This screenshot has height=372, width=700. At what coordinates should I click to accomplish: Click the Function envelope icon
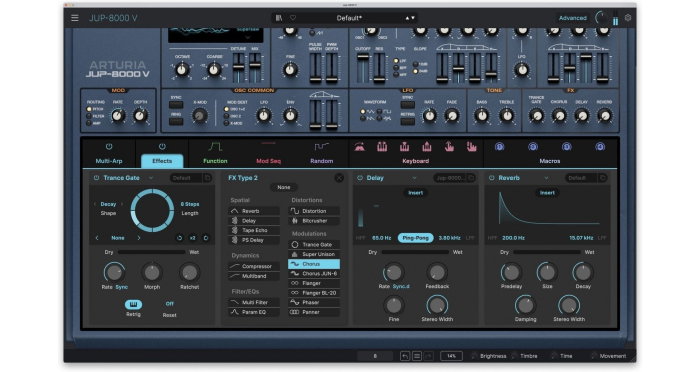(x=215, y=146)
